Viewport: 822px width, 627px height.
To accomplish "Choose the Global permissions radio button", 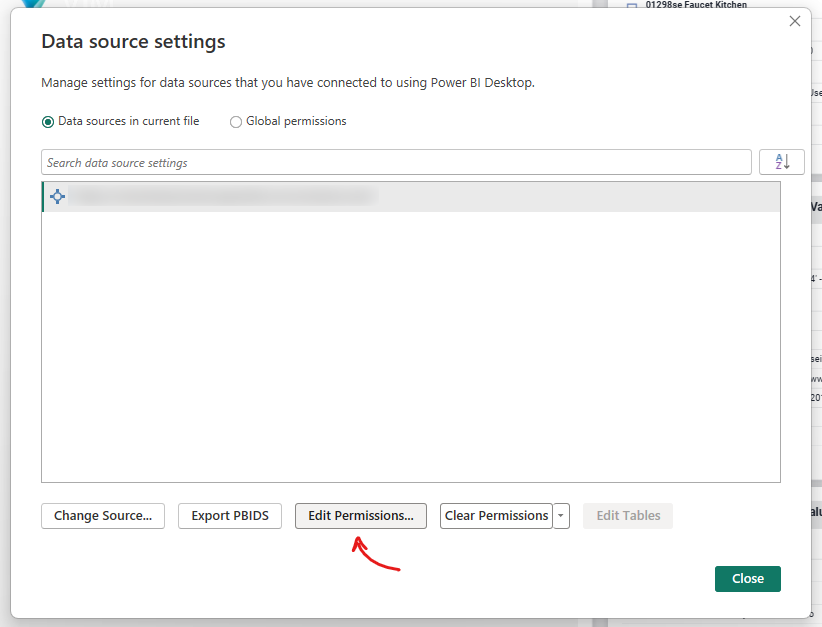I will point(236,122).
